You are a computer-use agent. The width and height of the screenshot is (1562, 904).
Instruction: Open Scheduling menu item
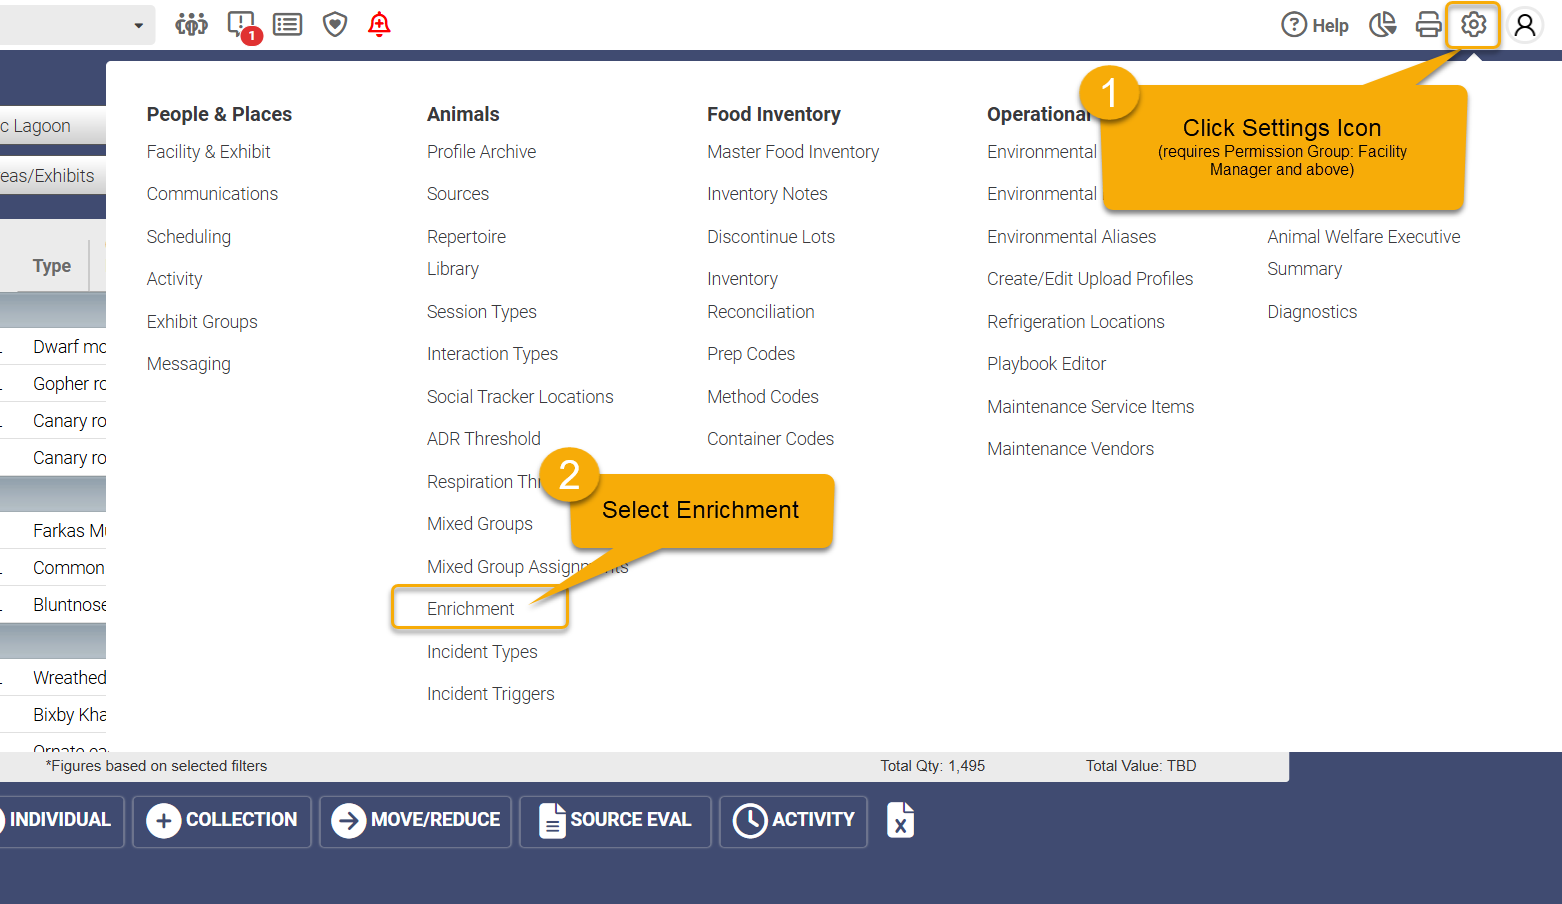(189, 237)
